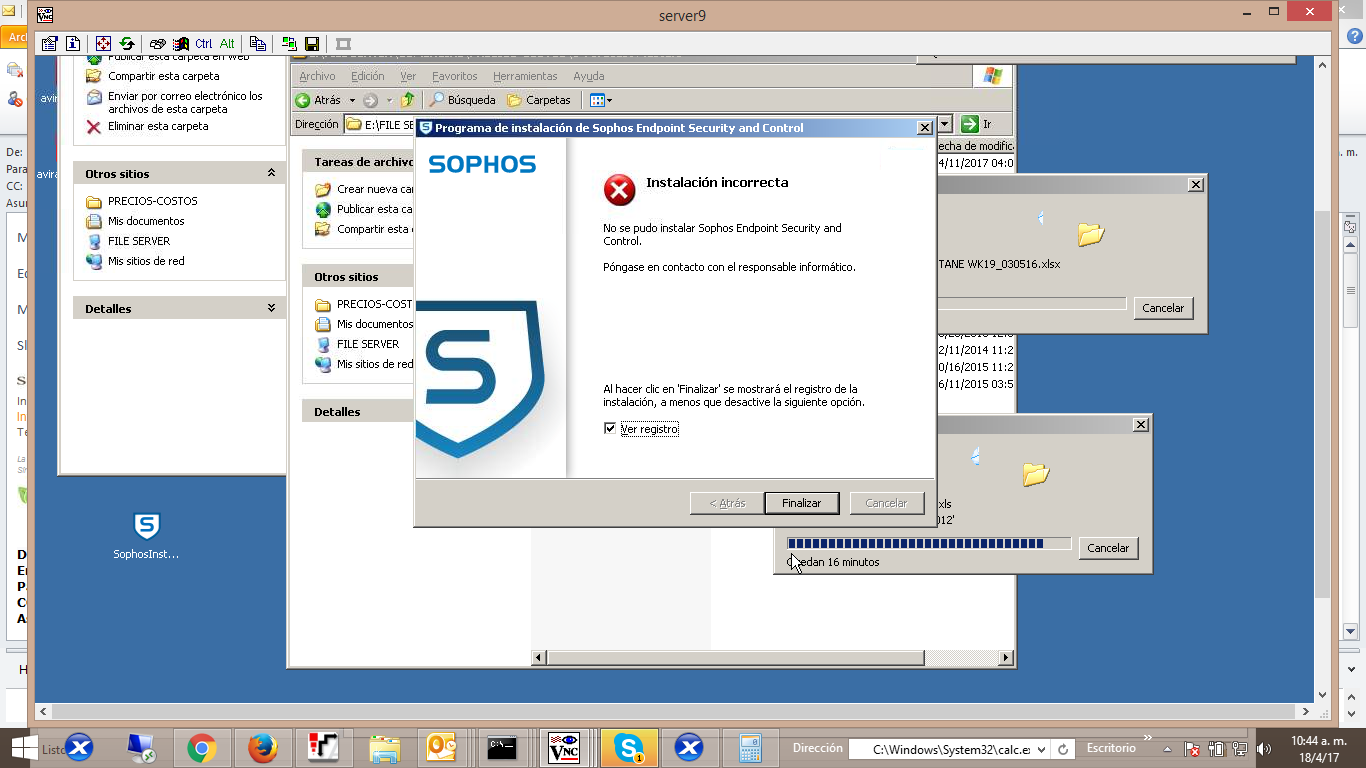The width and height of the screenshot is (1366, 768).
Task: Open FILE SERVER in left Otros sitios panel
Action: (x=139, y=241)
